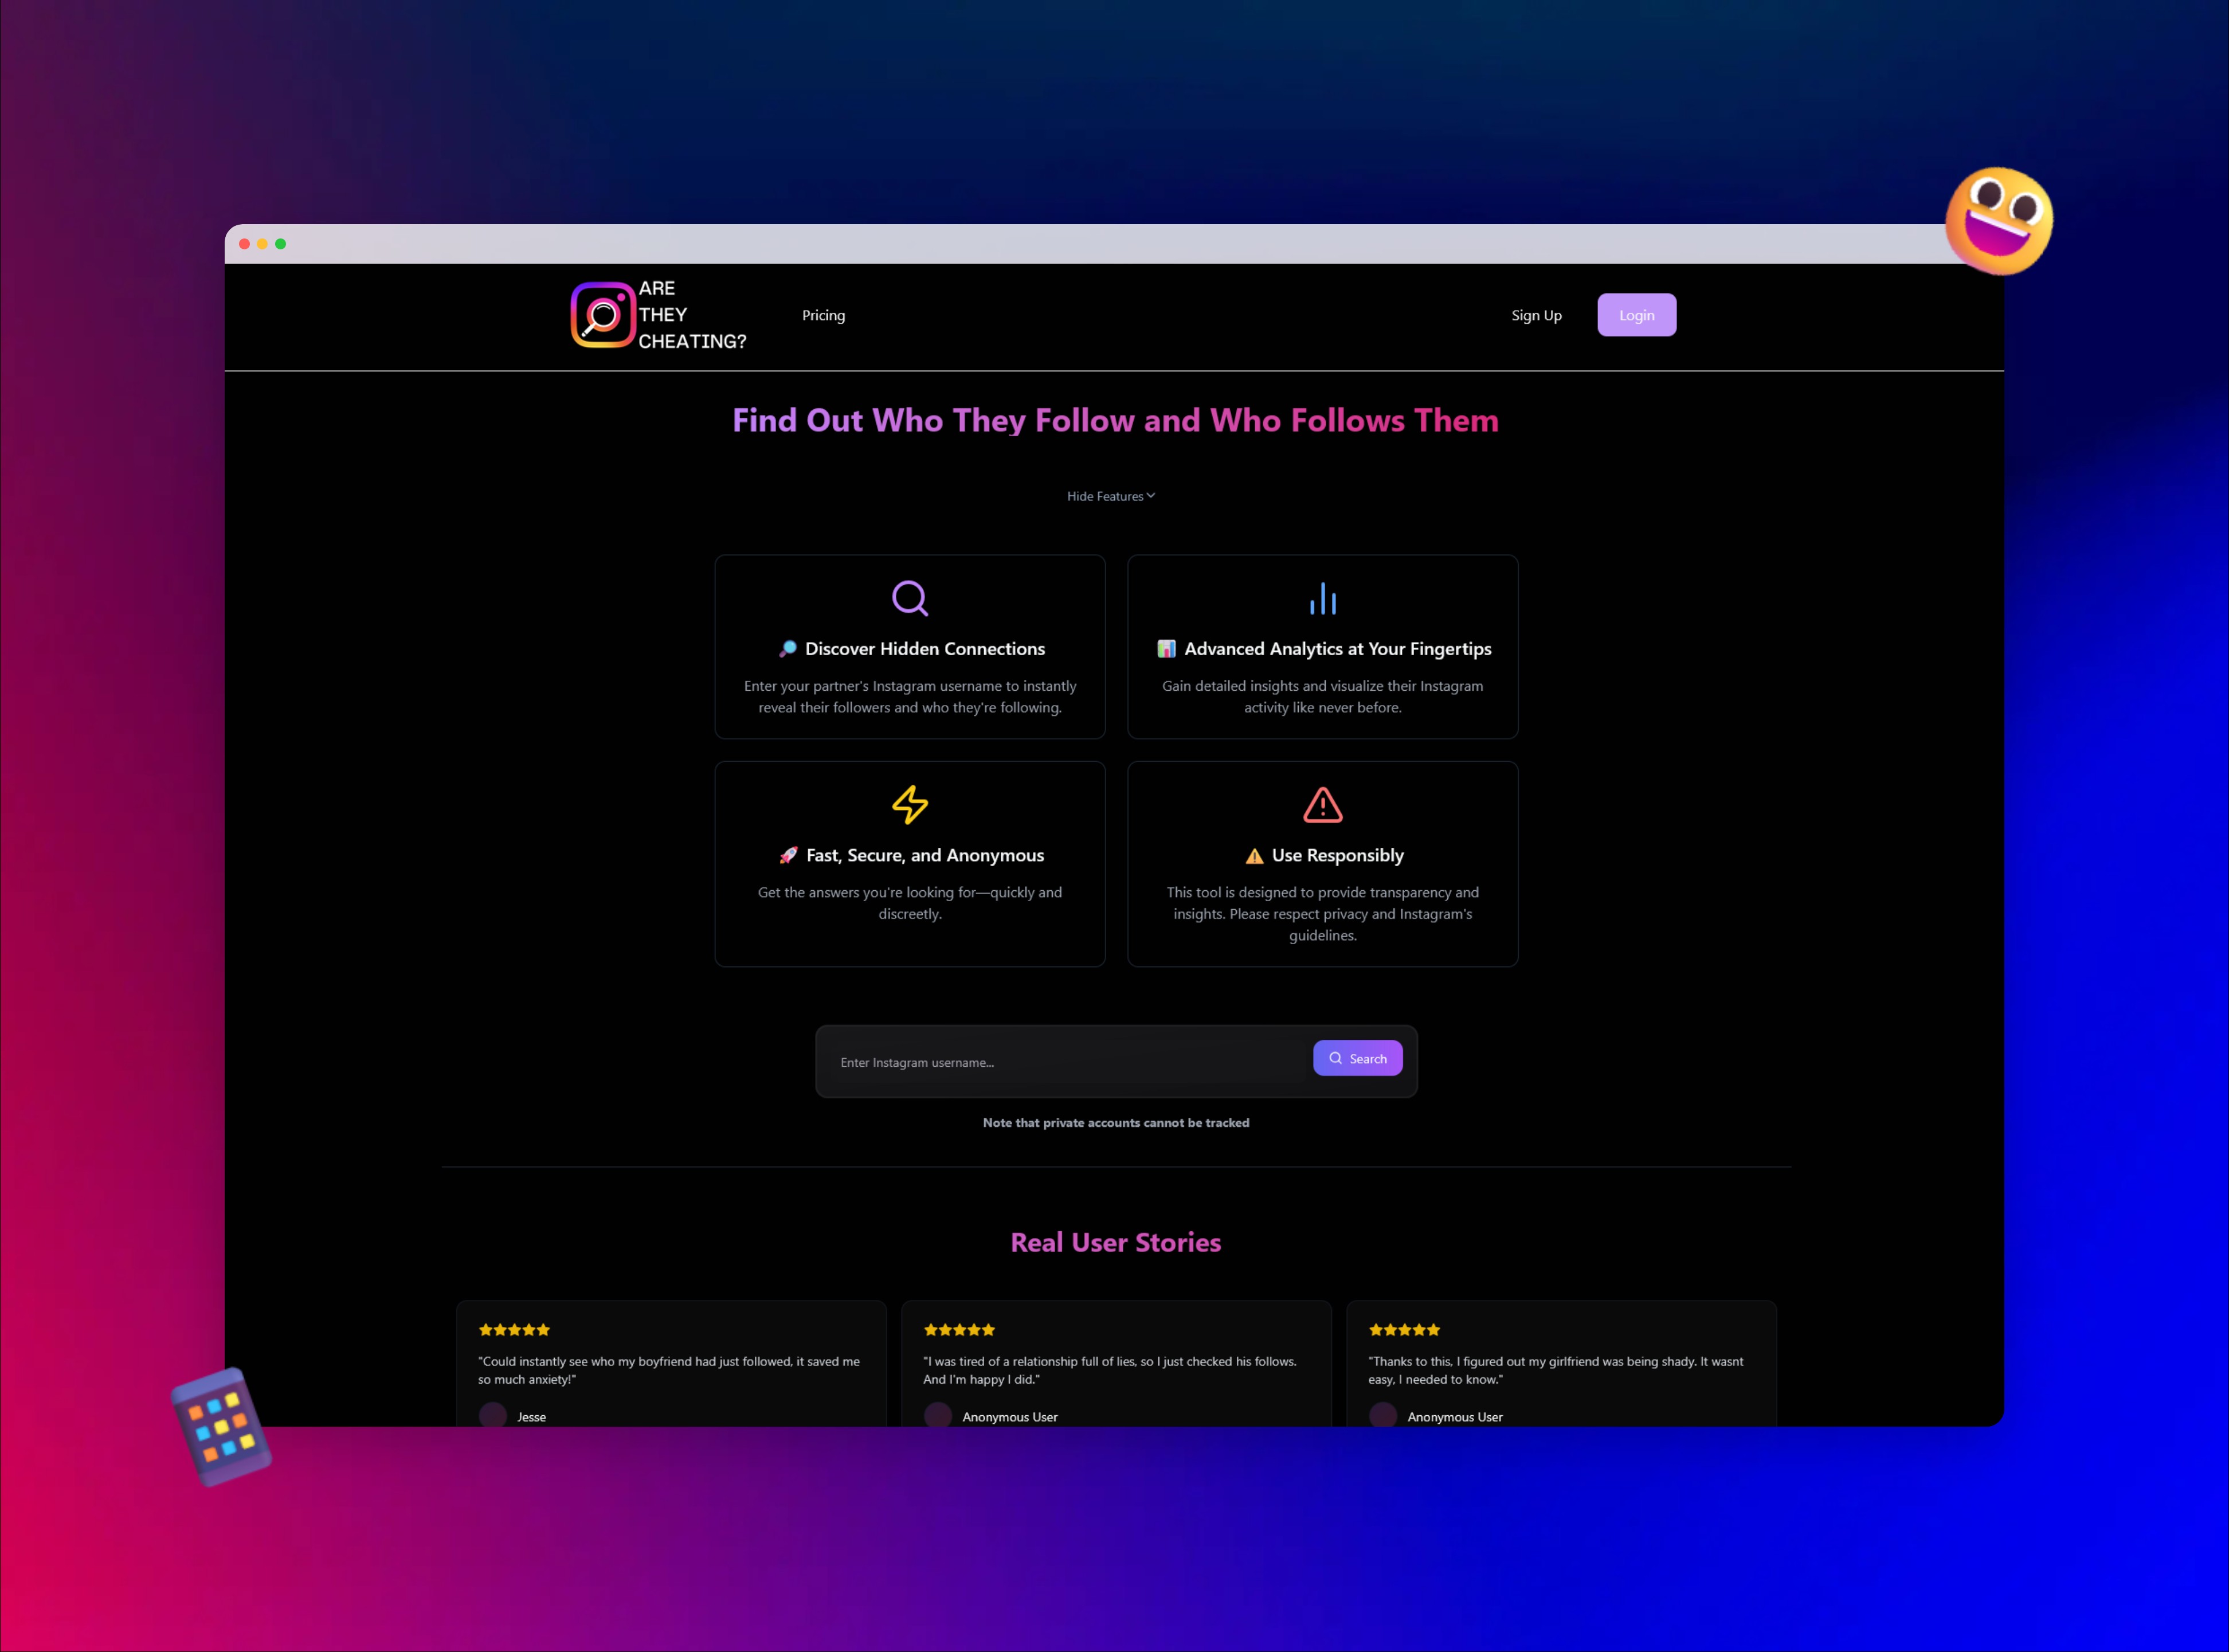Collapse the Hide Features expander

tap(1110, 496)
